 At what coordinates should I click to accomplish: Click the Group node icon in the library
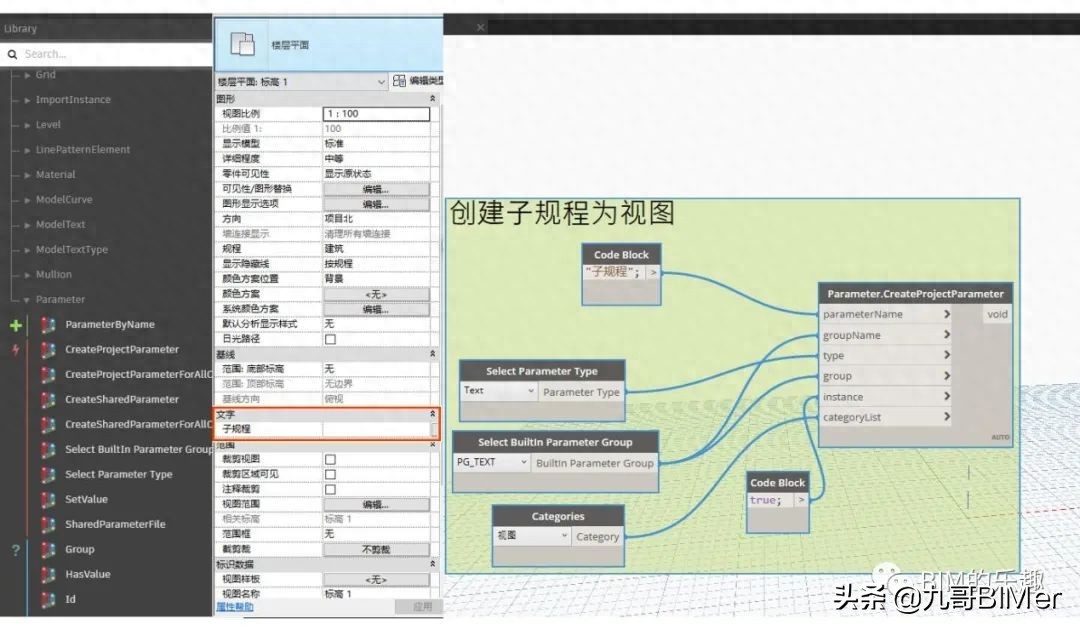(48, 549)
